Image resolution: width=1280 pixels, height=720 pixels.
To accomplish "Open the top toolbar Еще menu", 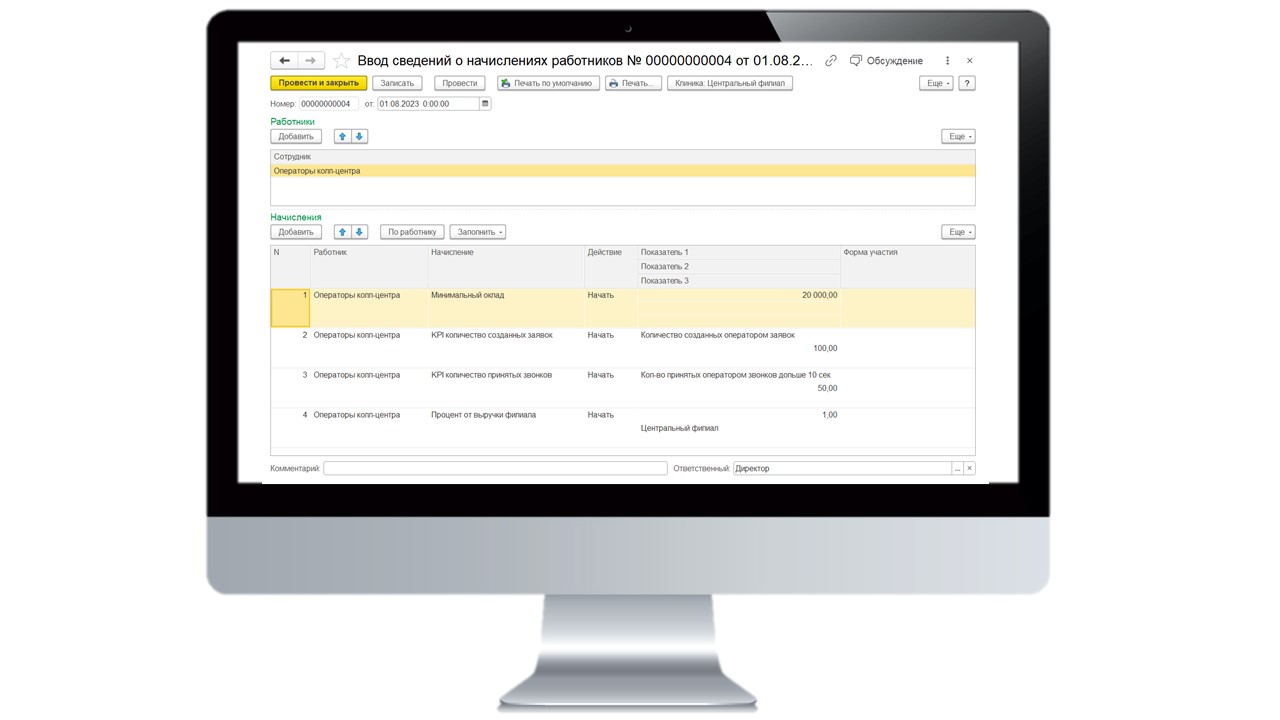I will (936, 84).
